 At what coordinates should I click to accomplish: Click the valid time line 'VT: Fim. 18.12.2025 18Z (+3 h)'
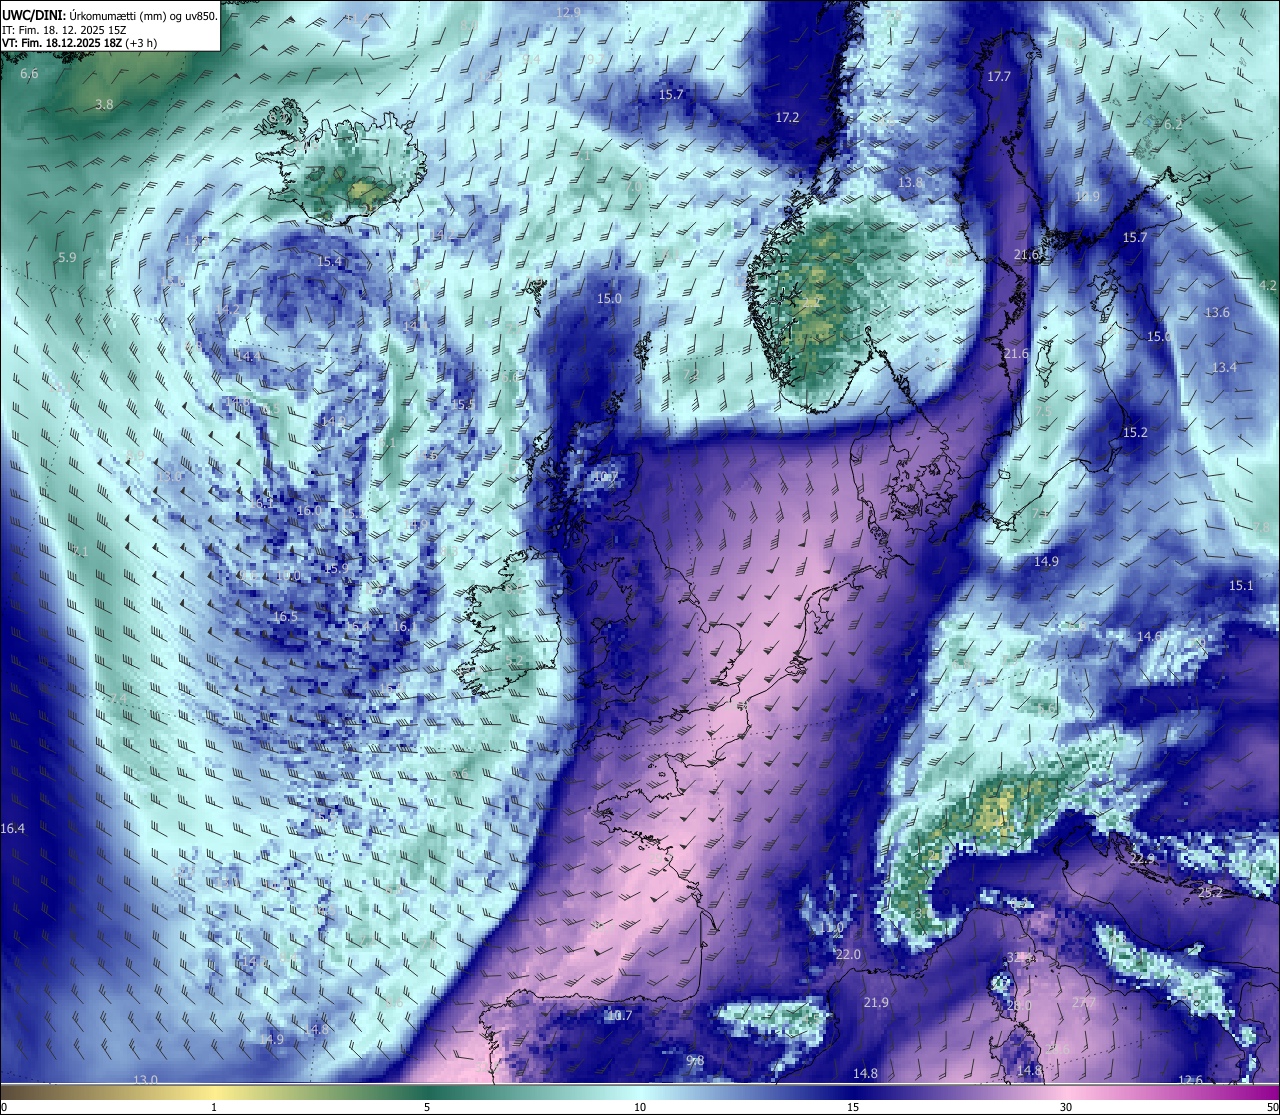tap(79, 43)
